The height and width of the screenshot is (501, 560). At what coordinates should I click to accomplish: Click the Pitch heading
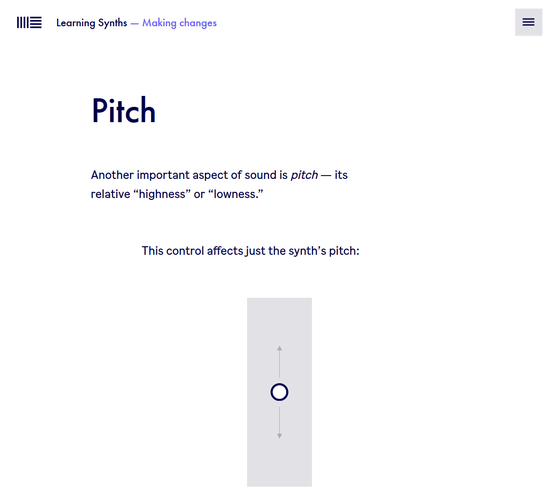[124, 111]
